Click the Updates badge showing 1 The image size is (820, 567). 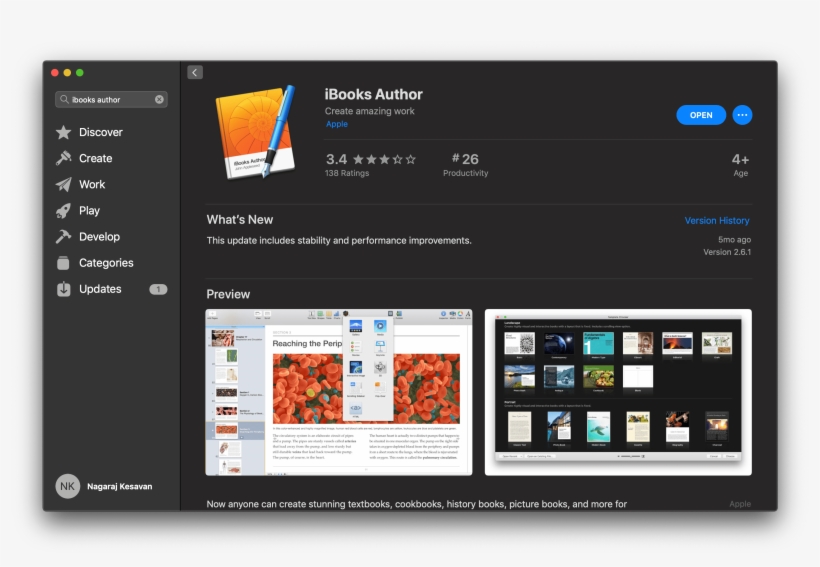click(158, 289)
